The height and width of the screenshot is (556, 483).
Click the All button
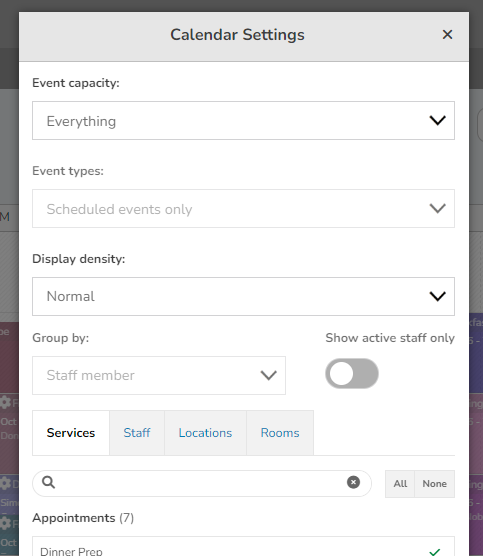click(400, 484)
